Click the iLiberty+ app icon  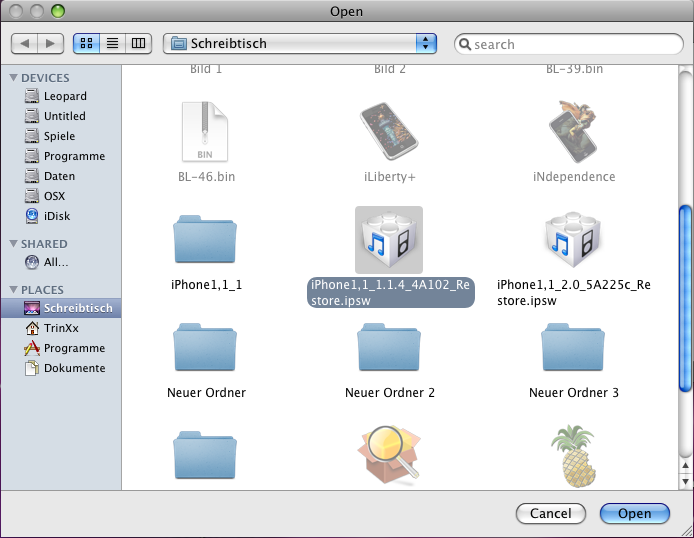pyautogui.click(x=389, y=131)
